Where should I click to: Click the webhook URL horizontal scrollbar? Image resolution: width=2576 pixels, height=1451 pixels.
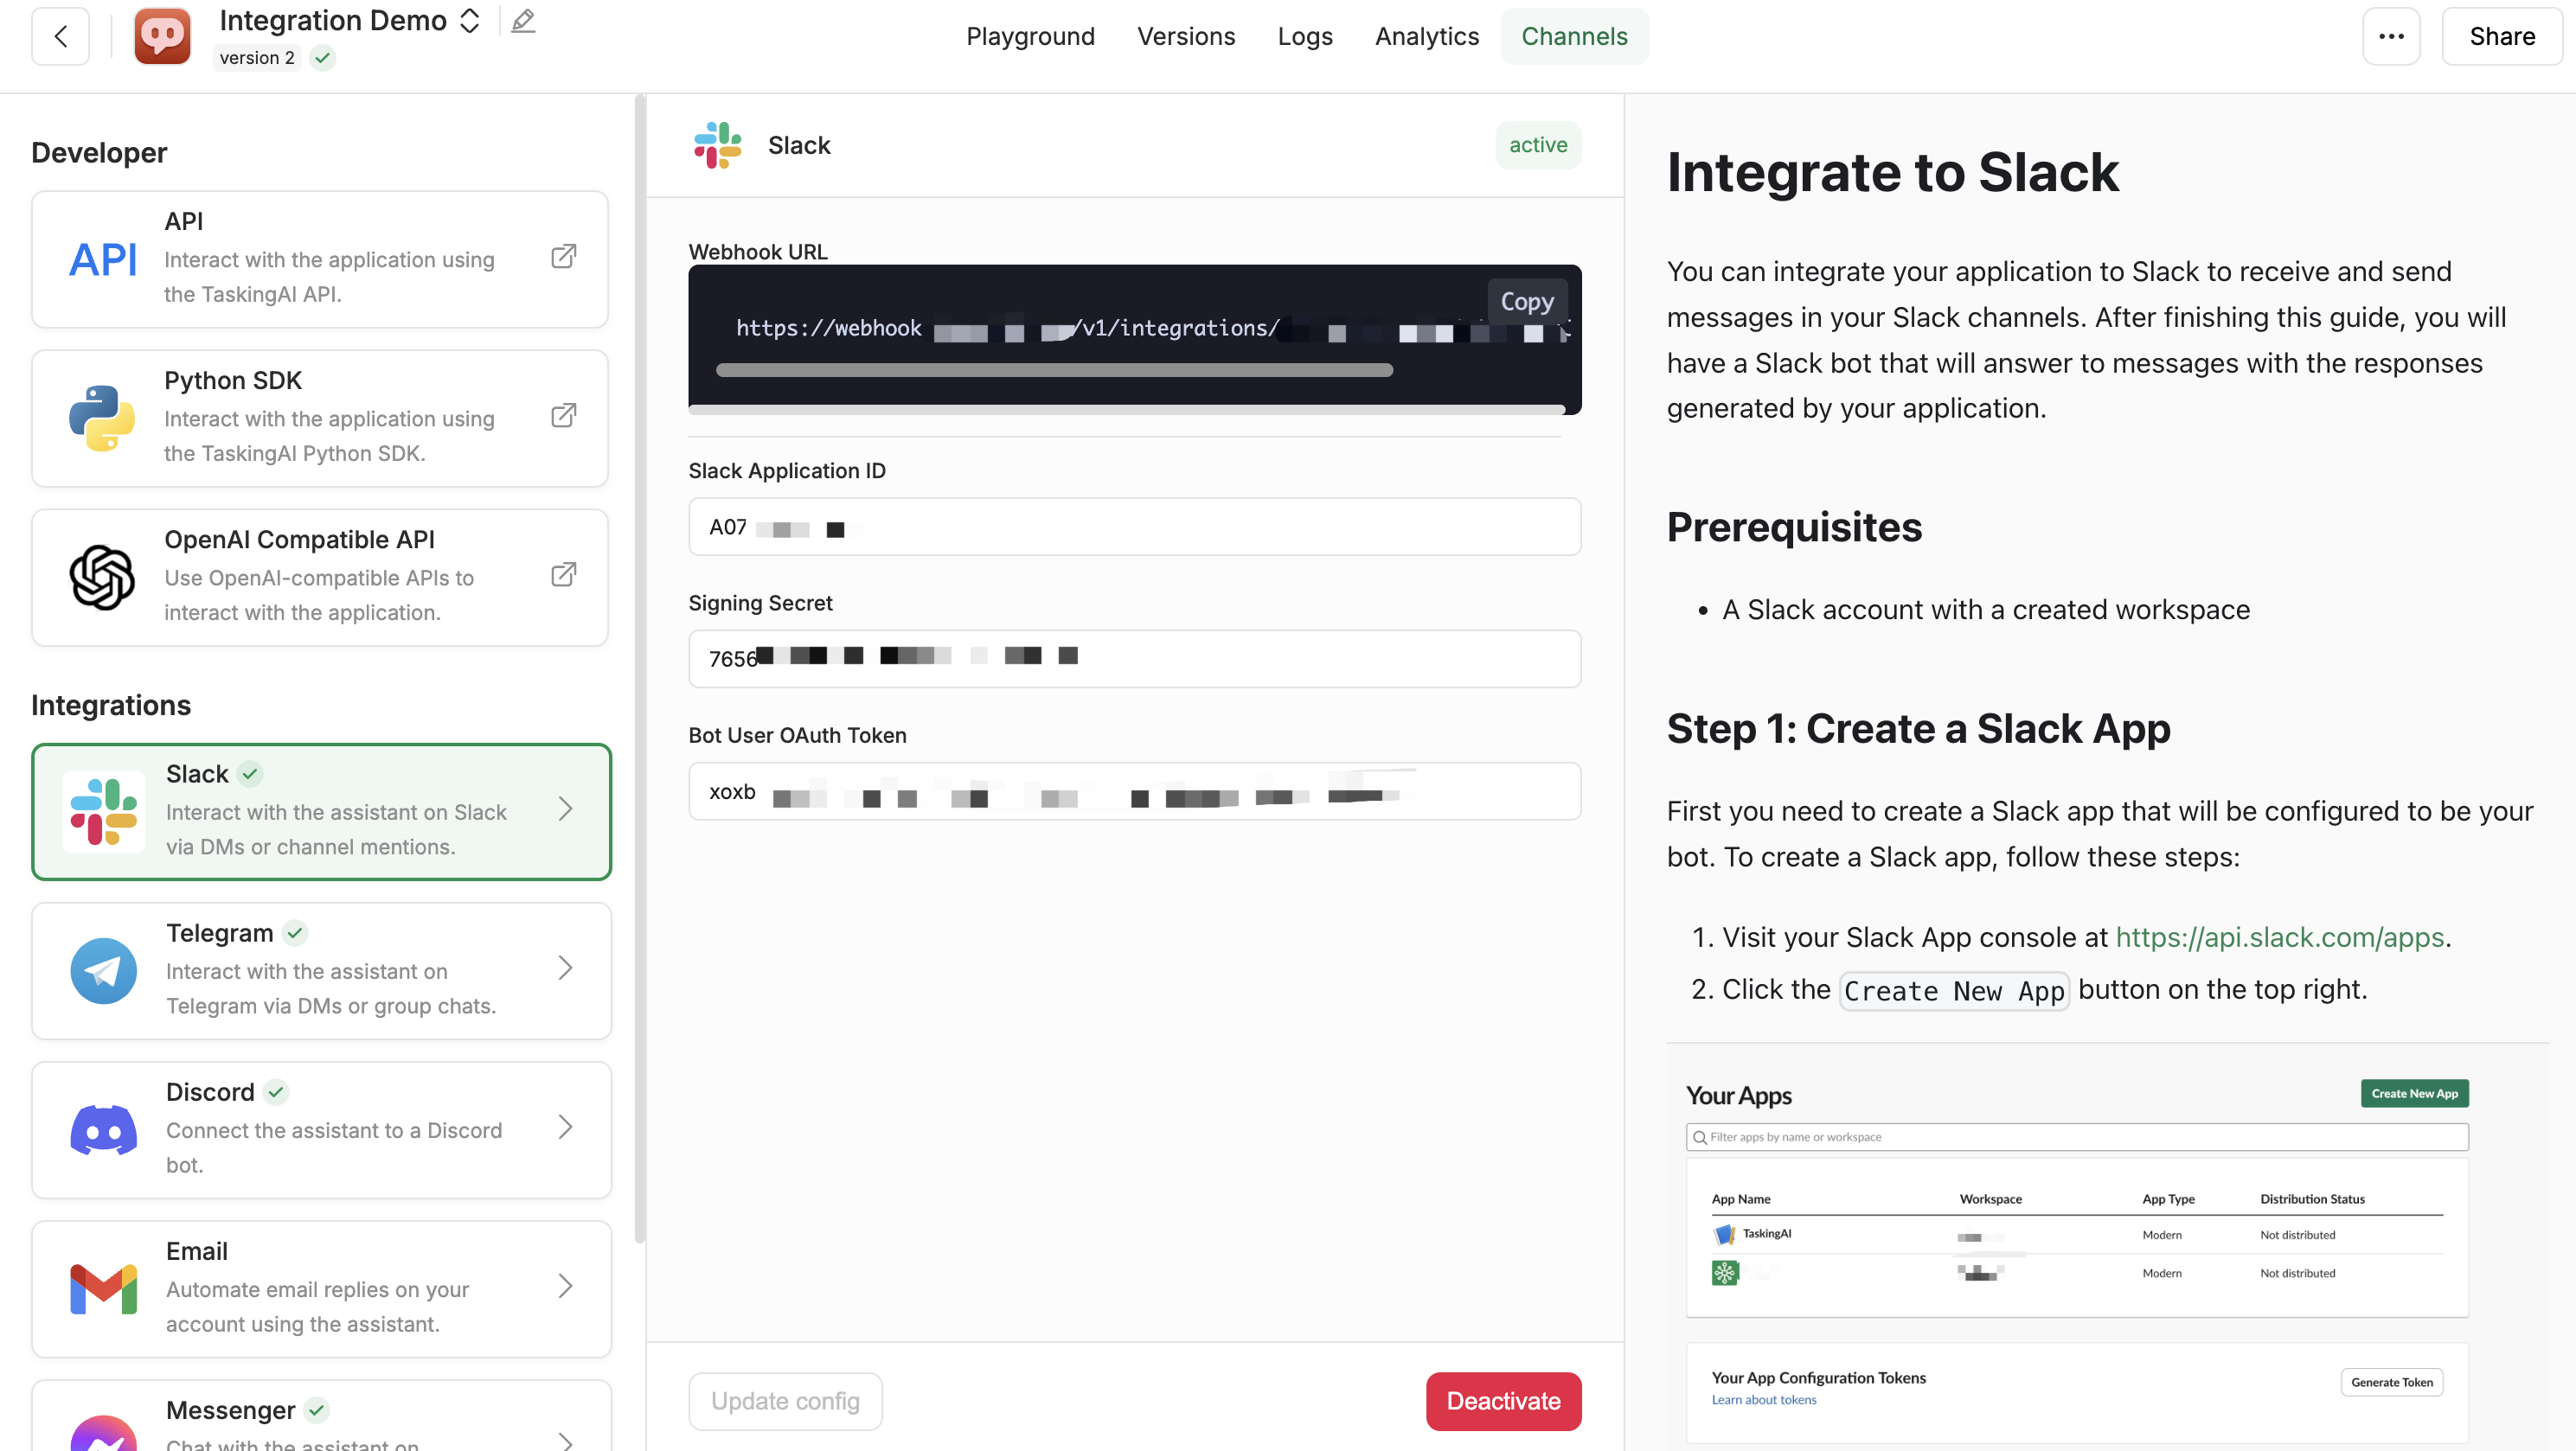[x=1054, y=370]
